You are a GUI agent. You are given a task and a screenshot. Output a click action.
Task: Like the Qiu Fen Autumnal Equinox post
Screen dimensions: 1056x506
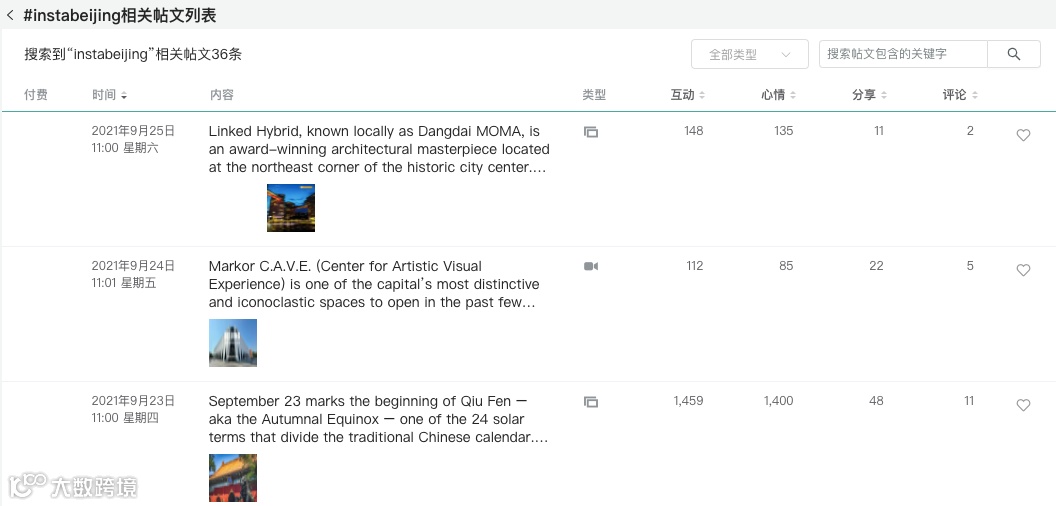[1023, 405]
